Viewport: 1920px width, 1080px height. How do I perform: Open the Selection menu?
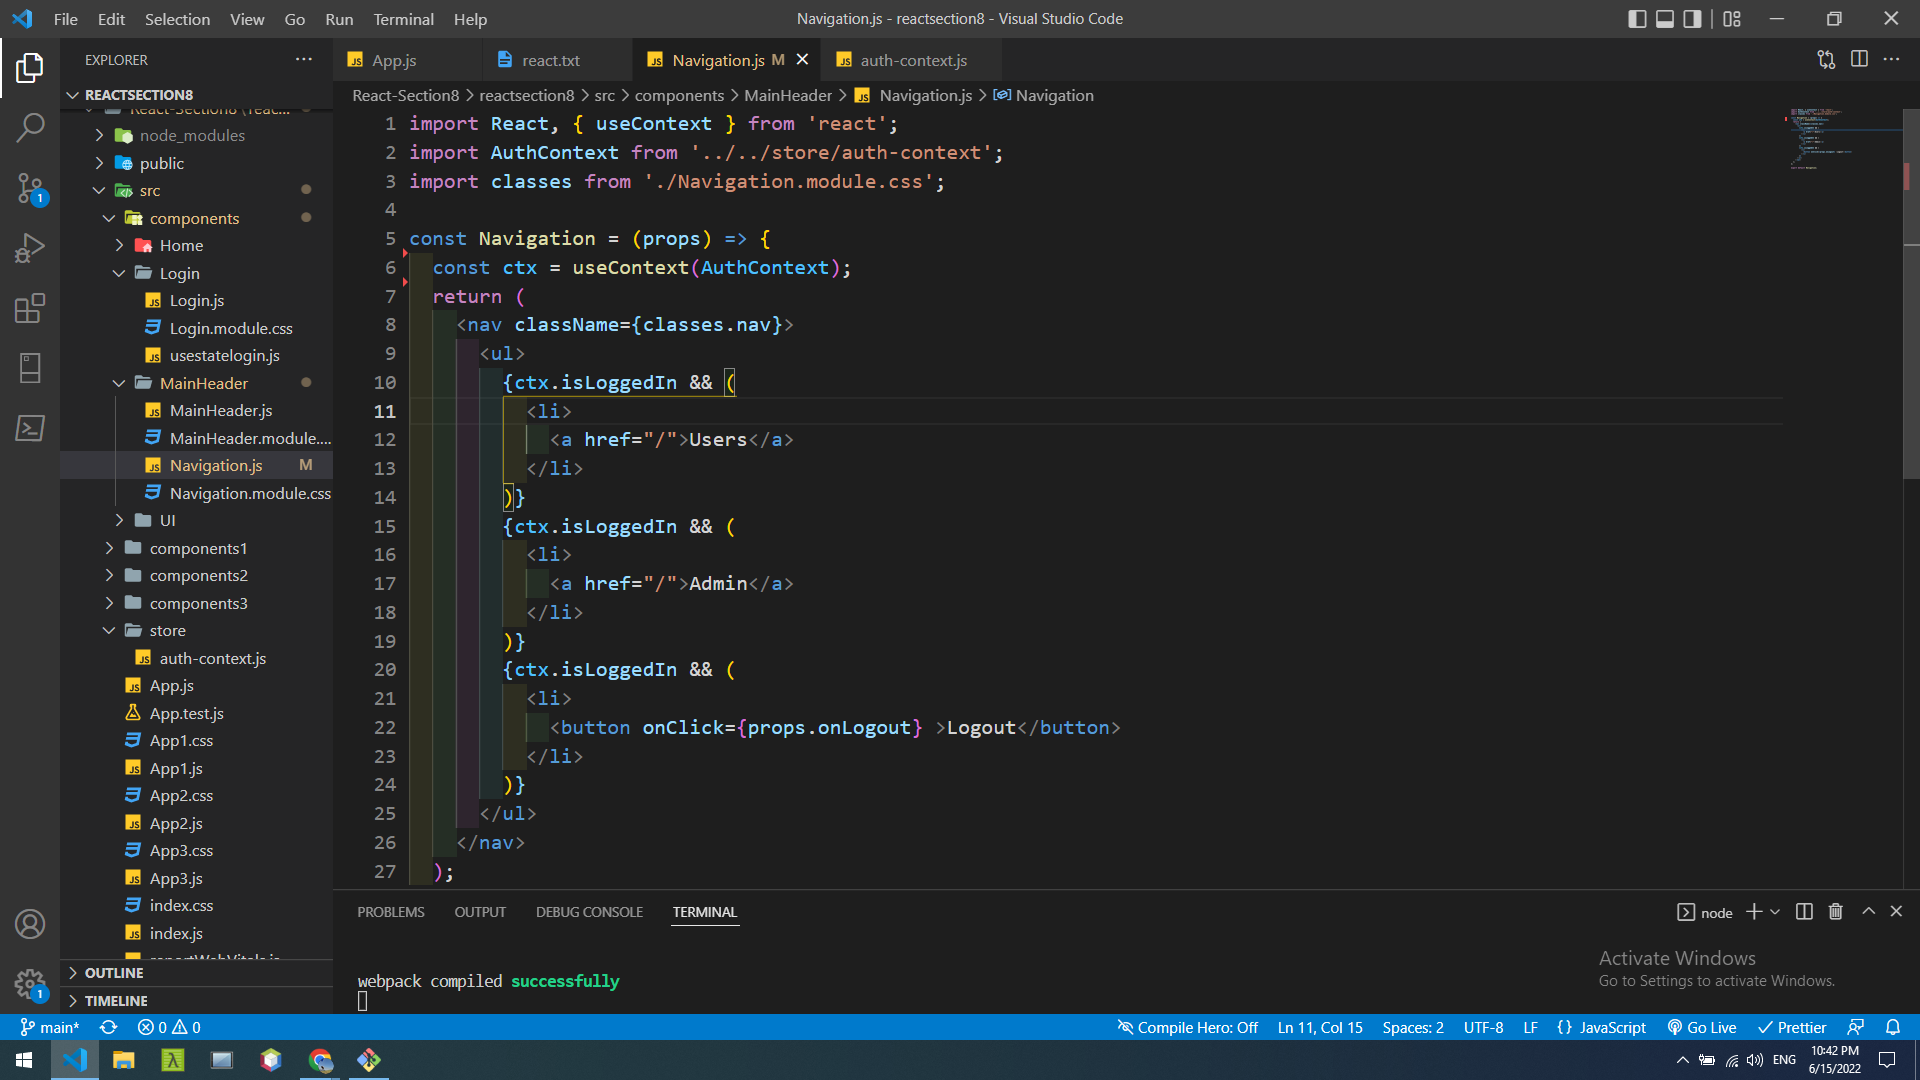[177, 19]
